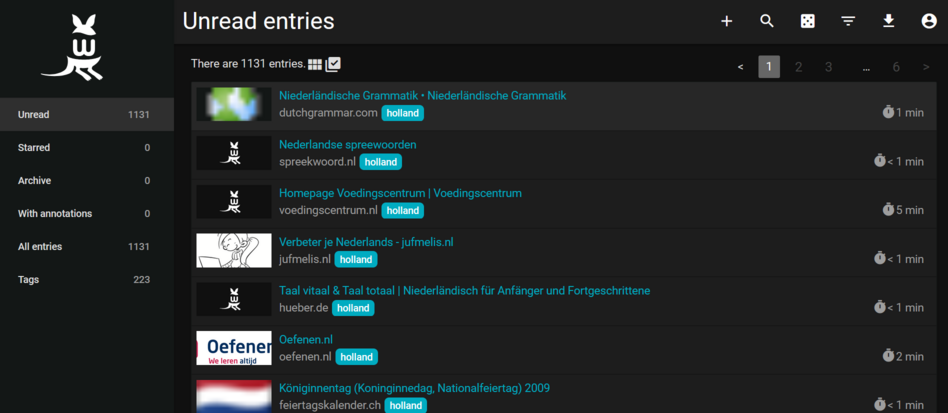The width and height of the screenshot is (948, 413).
Task: Click holland tag on oefenen.nl row
Action: [357, 357]
